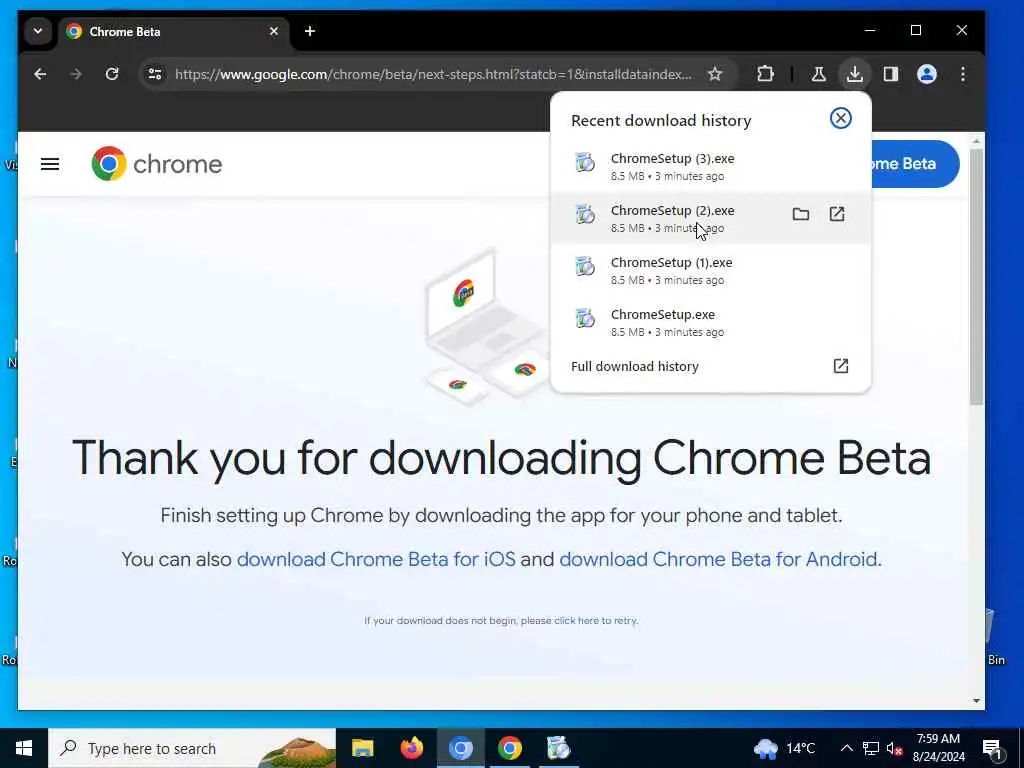Open the notification center icon
Screen dimensions: 1024x768
(x=993, y=748)
